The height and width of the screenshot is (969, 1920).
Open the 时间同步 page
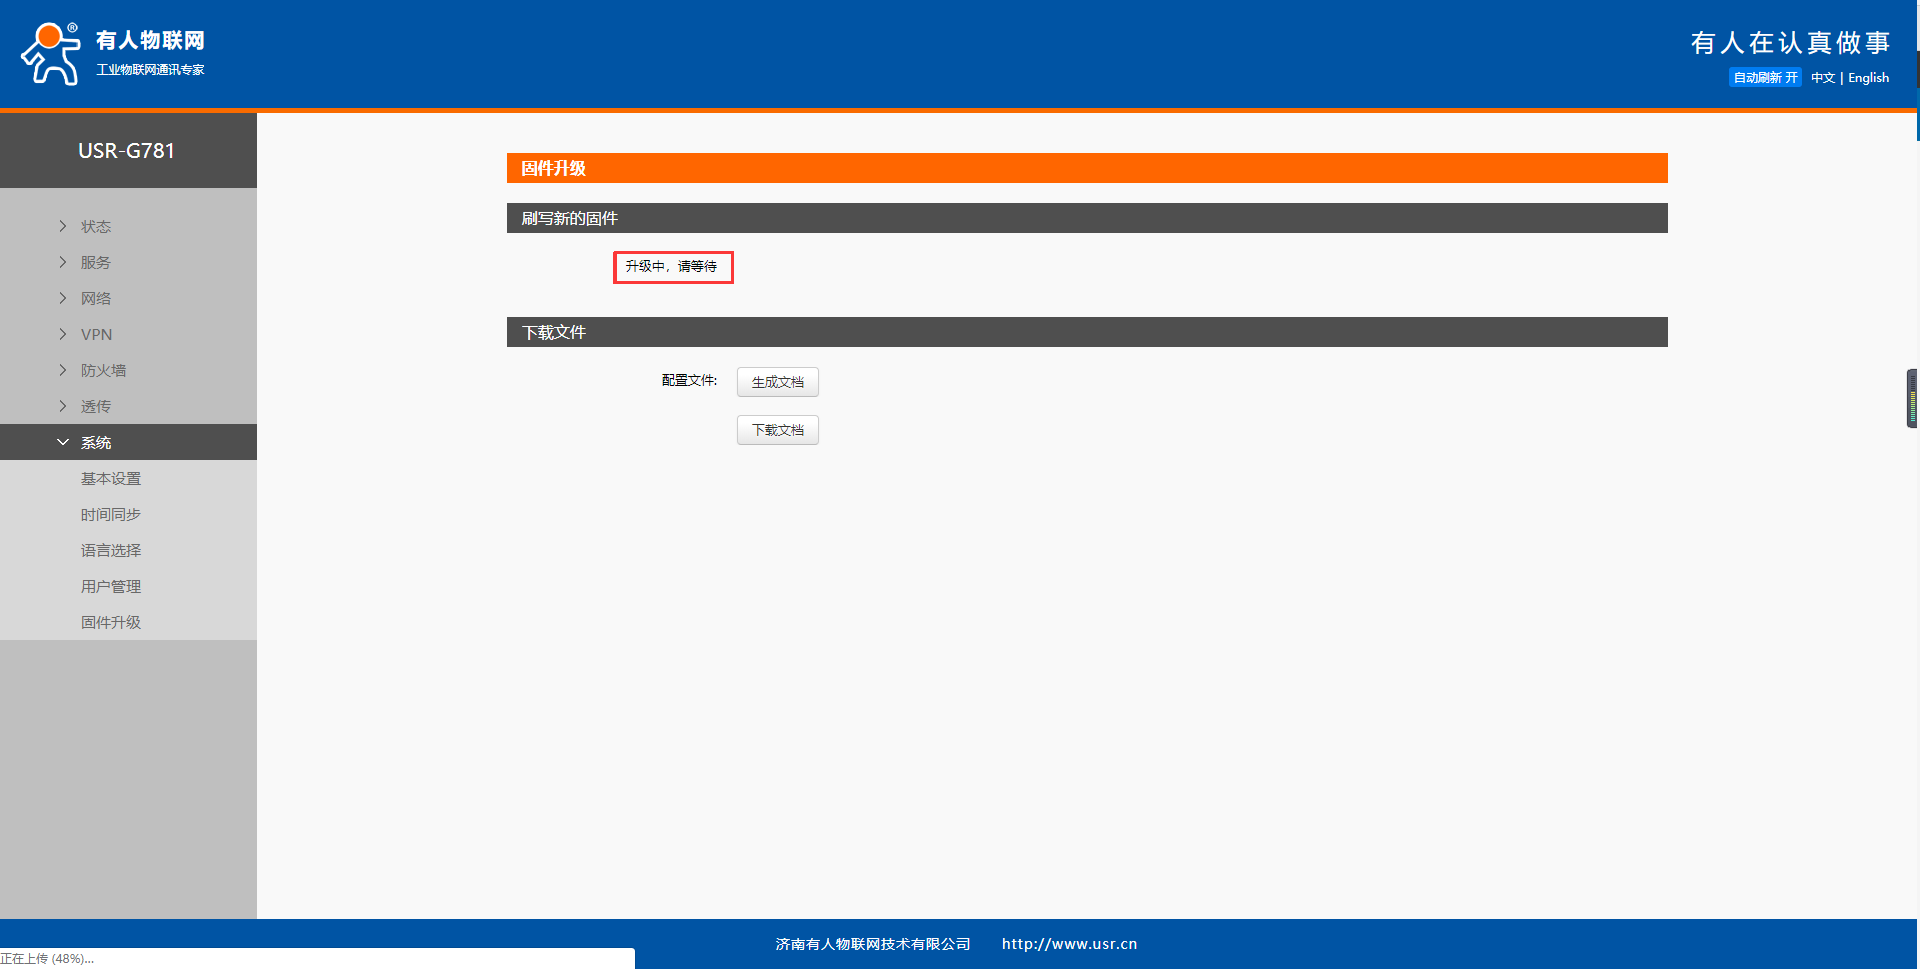coord(111,515)
